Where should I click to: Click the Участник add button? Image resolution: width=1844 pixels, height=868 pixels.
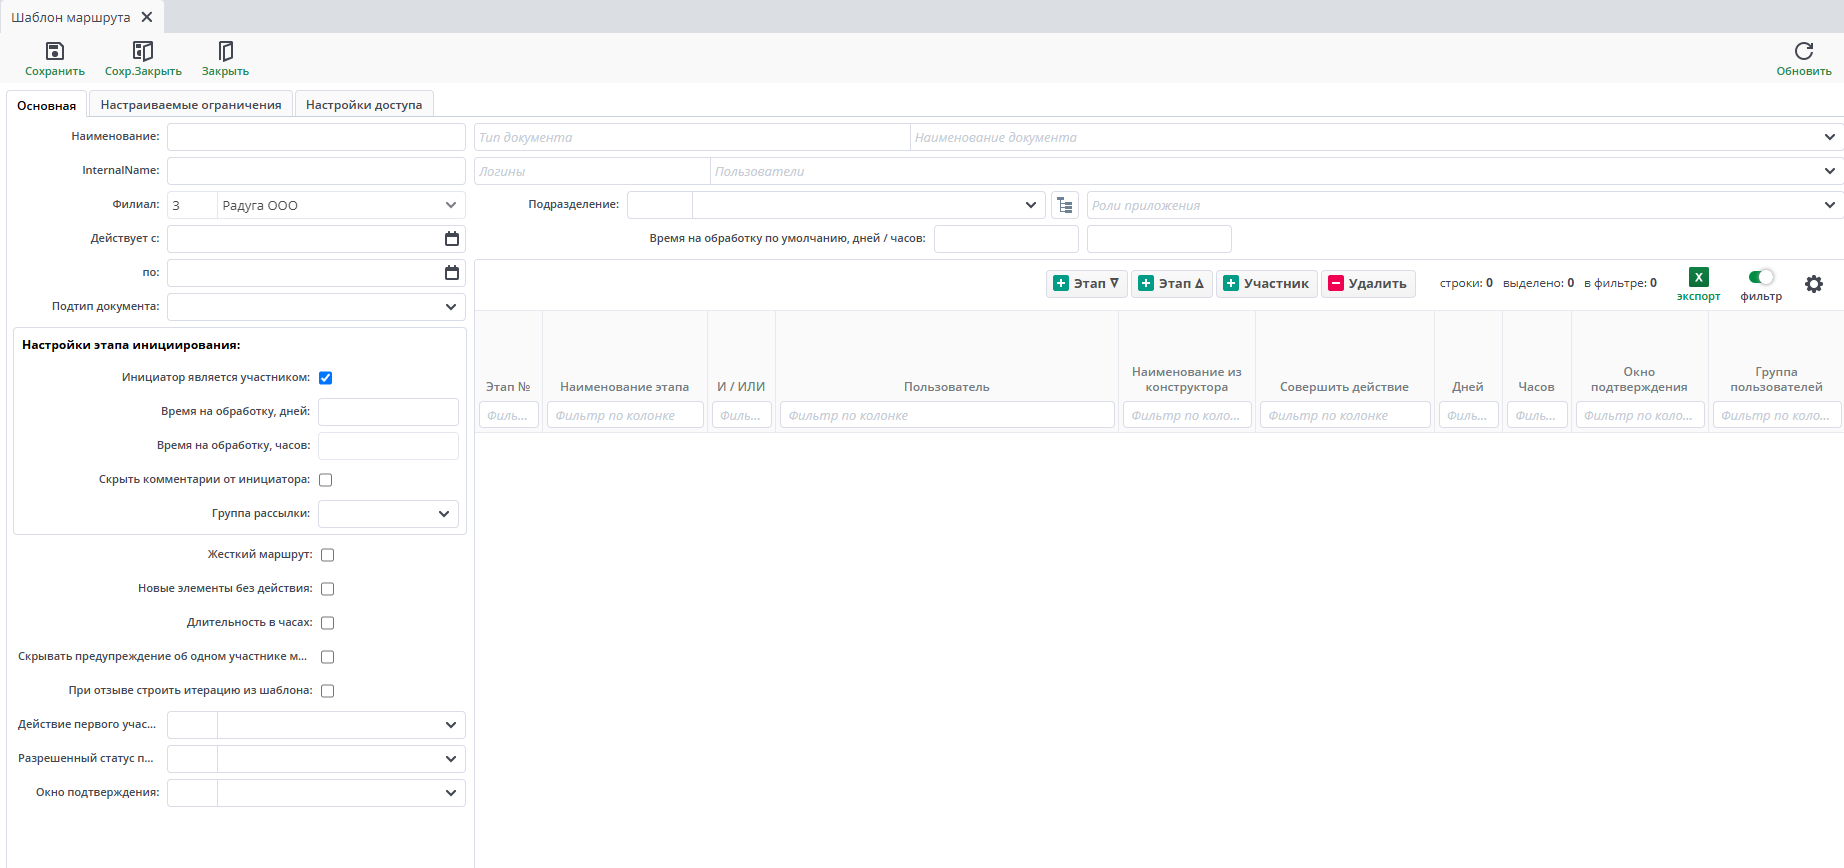tap(1266, 284)
